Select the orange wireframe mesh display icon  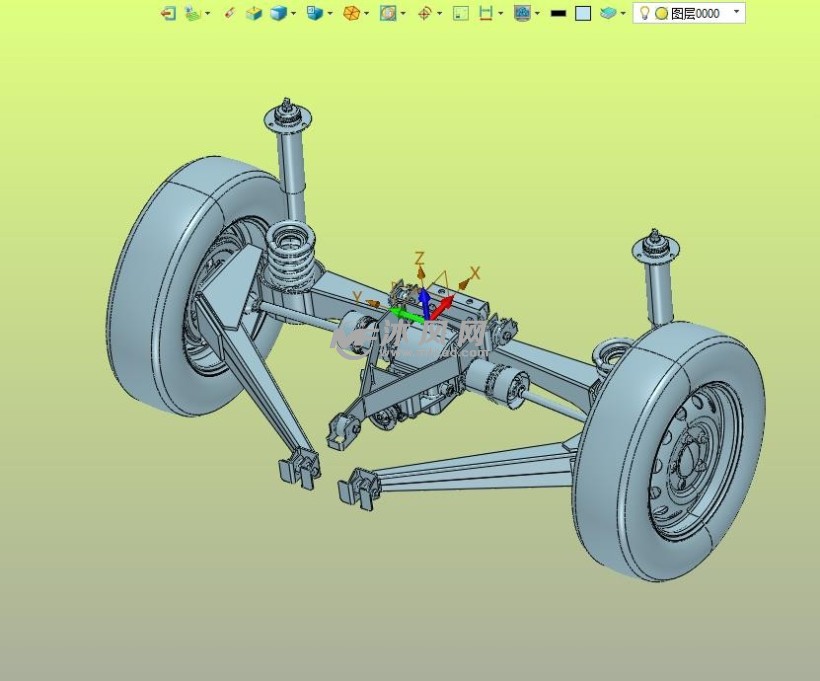coord(351,13)
